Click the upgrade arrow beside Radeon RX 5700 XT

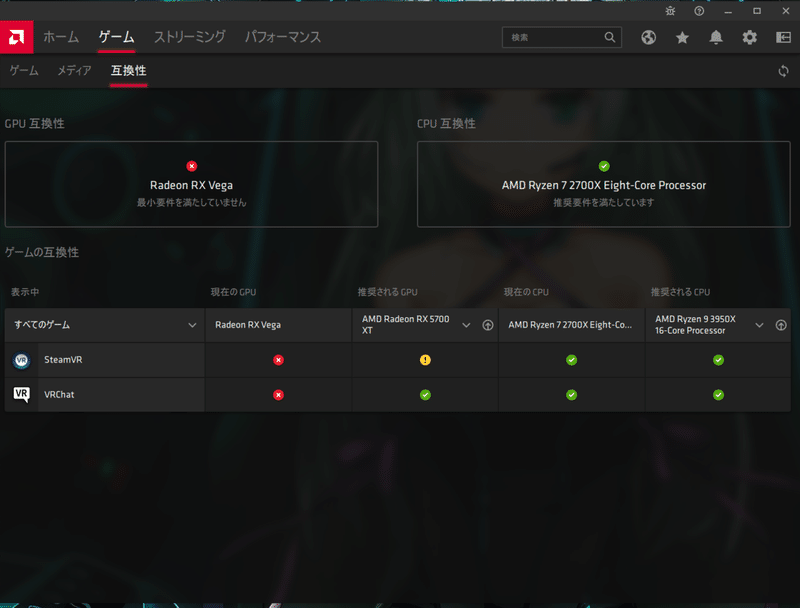click(486, 325)
